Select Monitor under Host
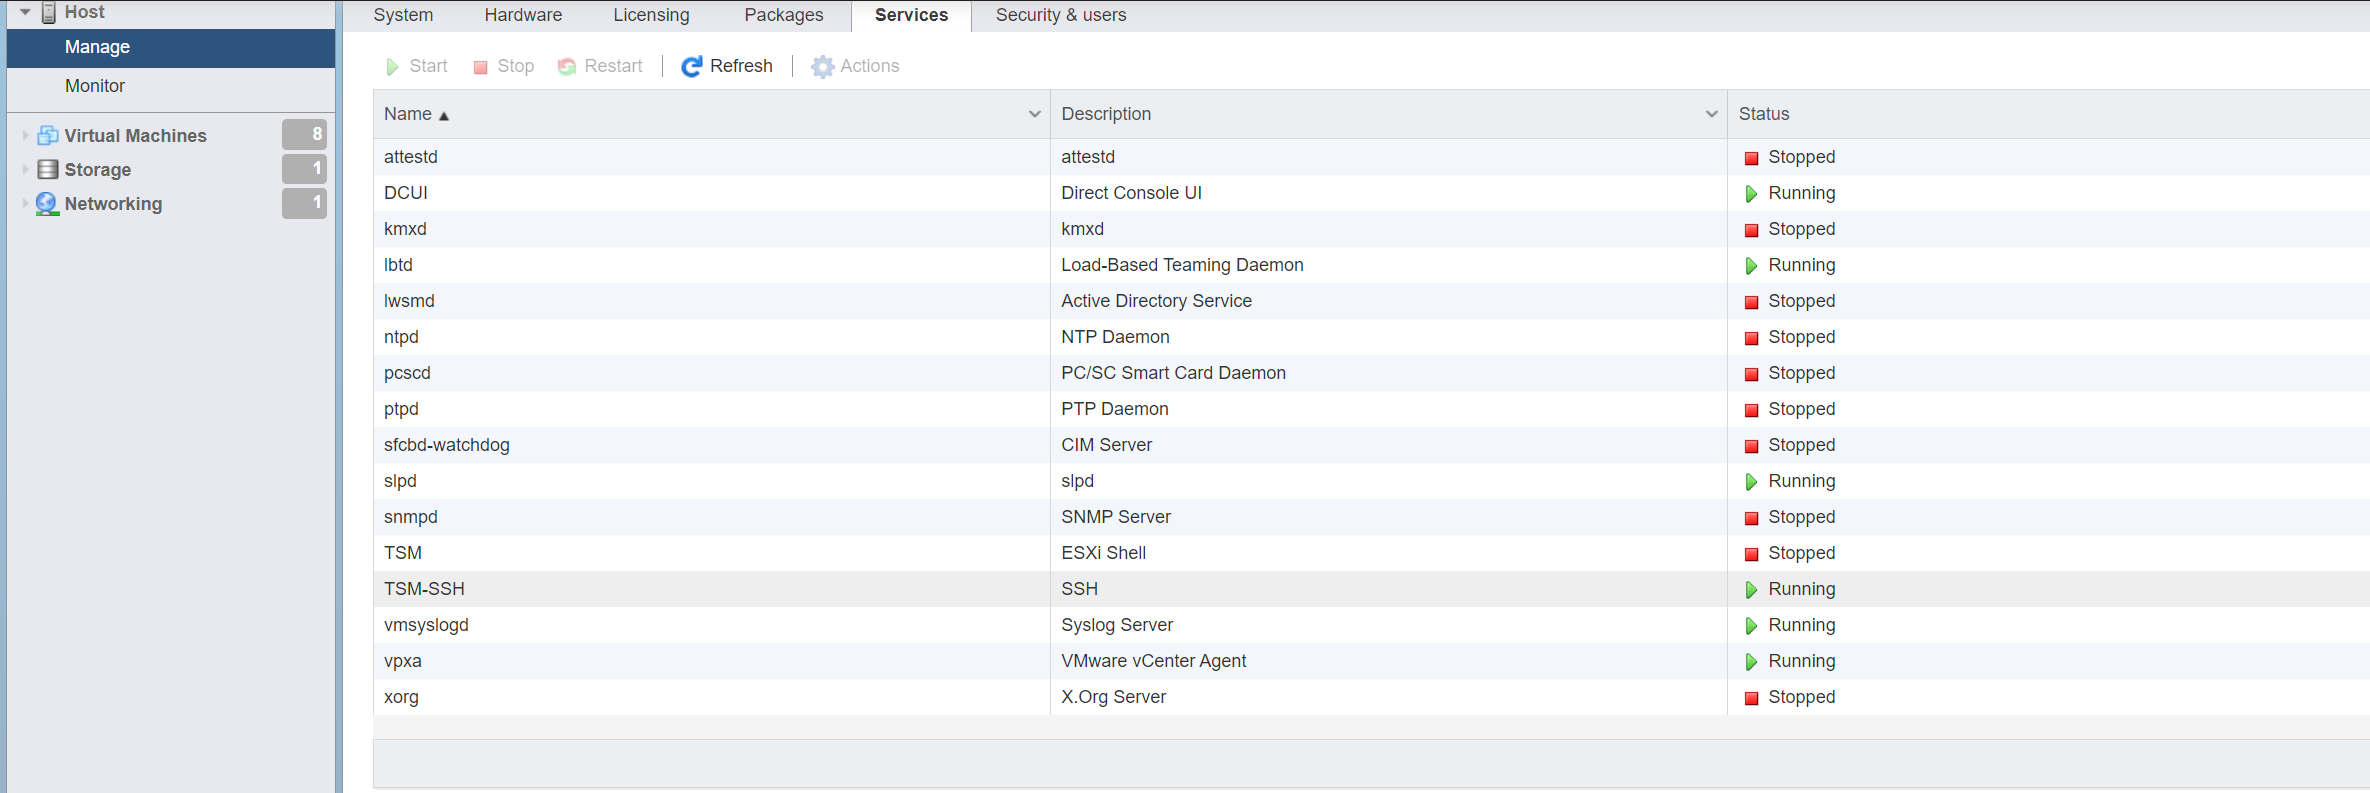This screenshot has width=2370, height=793. [95, 86]
